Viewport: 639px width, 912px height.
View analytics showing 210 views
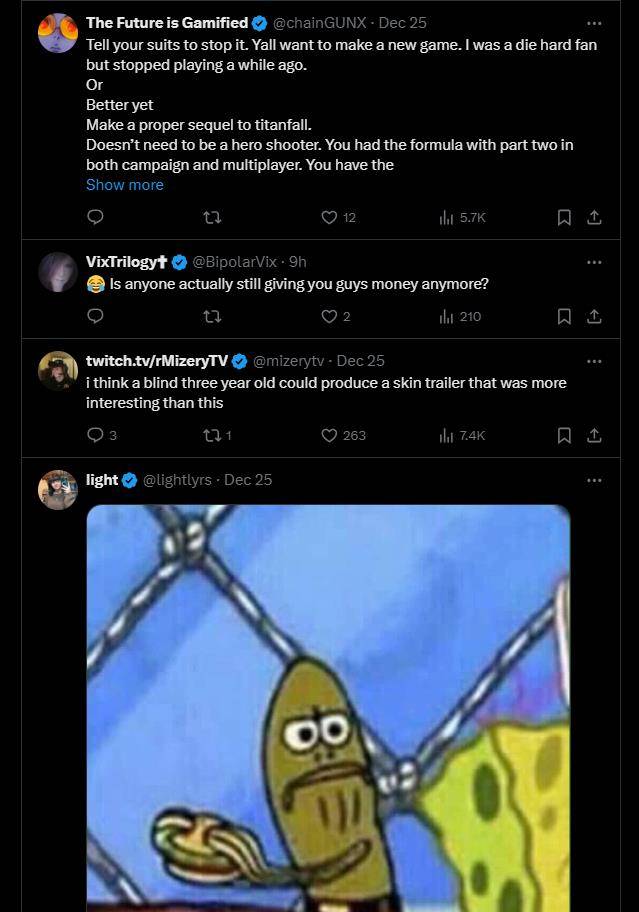(460, 316)
